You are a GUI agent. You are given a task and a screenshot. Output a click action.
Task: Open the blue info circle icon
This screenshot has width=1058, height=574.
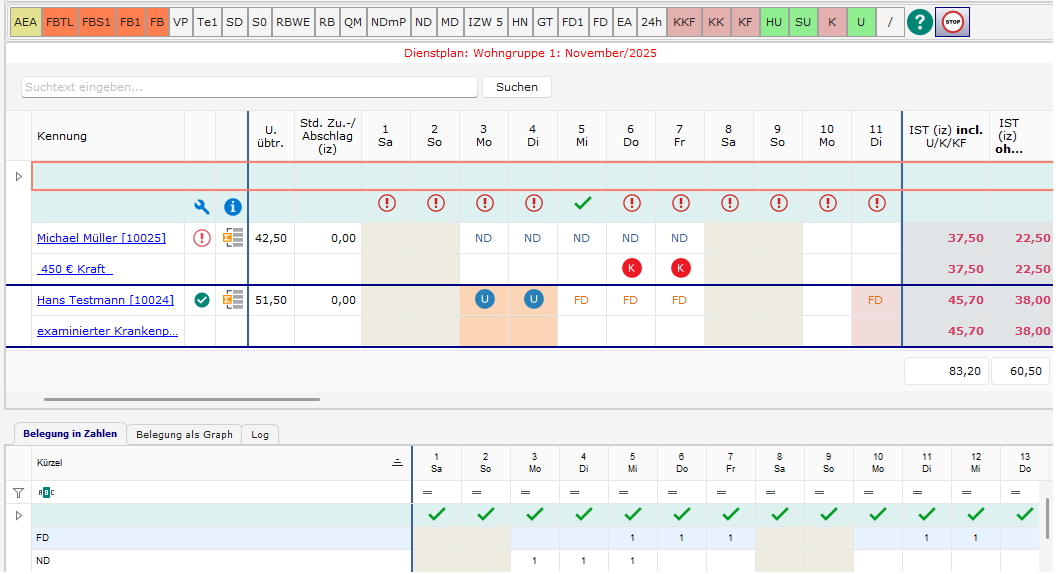point(233,207)
